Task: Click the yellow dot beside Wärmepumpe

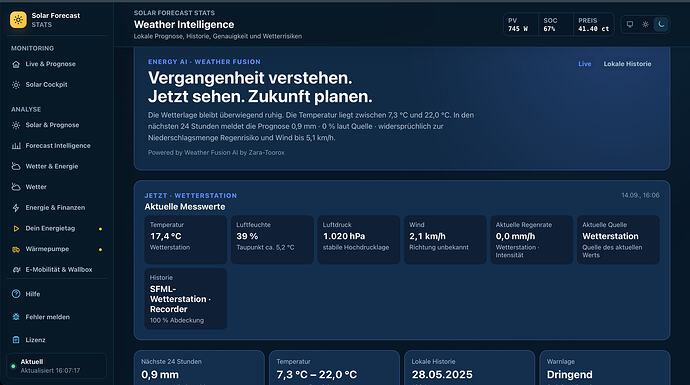Action: pyautogui.click(x=100, y=249)
